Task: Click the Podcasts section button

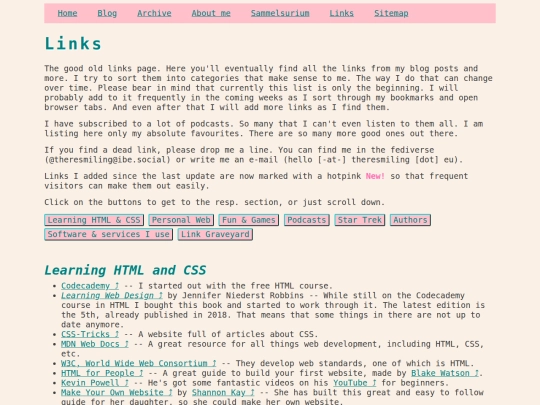Action: (307, 220)
